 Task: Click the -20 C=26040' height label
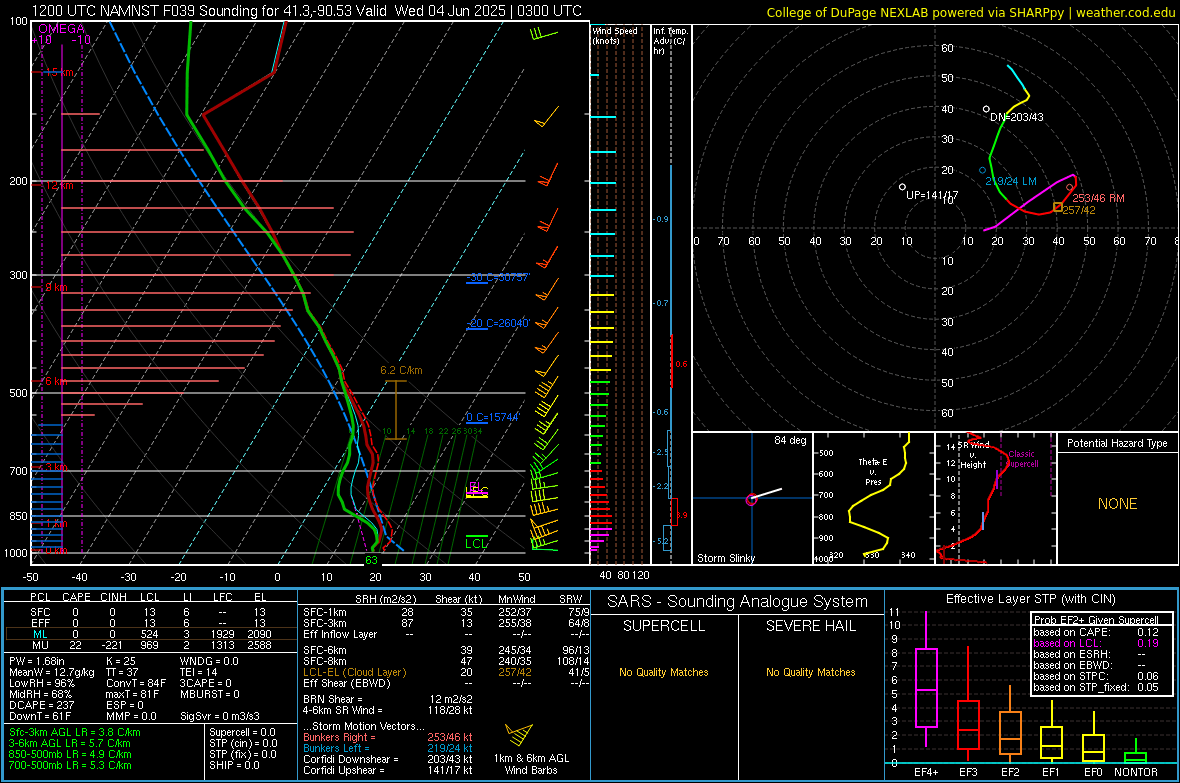498,323
